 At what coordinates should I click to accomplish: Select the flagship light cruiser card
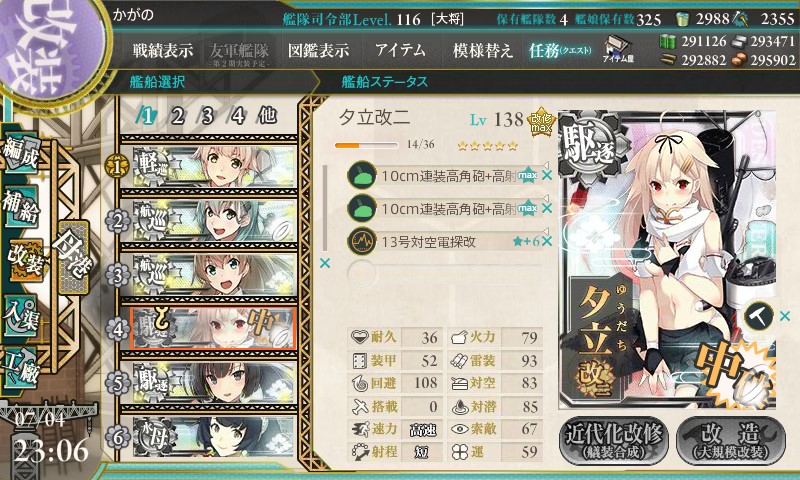point(213,166)
